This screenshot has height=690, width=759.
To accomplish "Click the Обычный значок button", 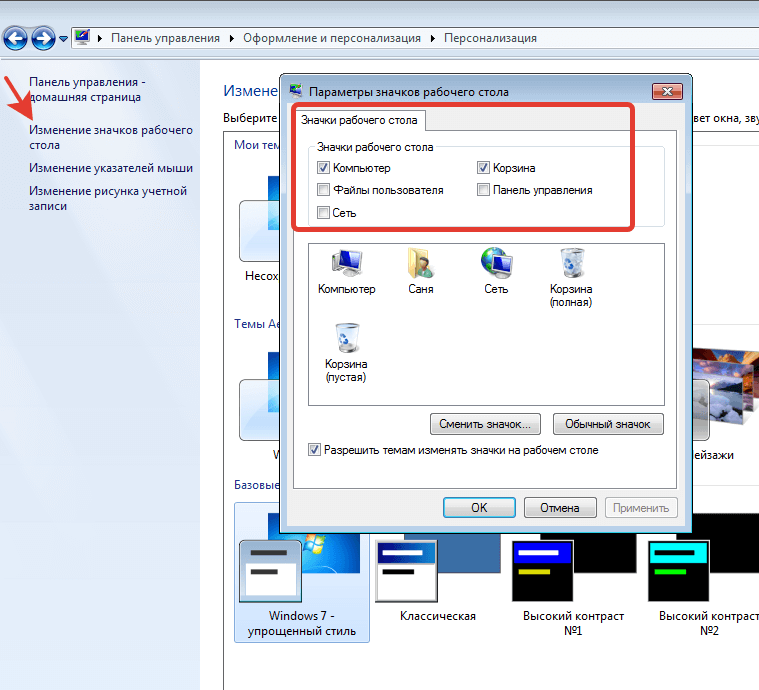I will click(x=608, y=424).
